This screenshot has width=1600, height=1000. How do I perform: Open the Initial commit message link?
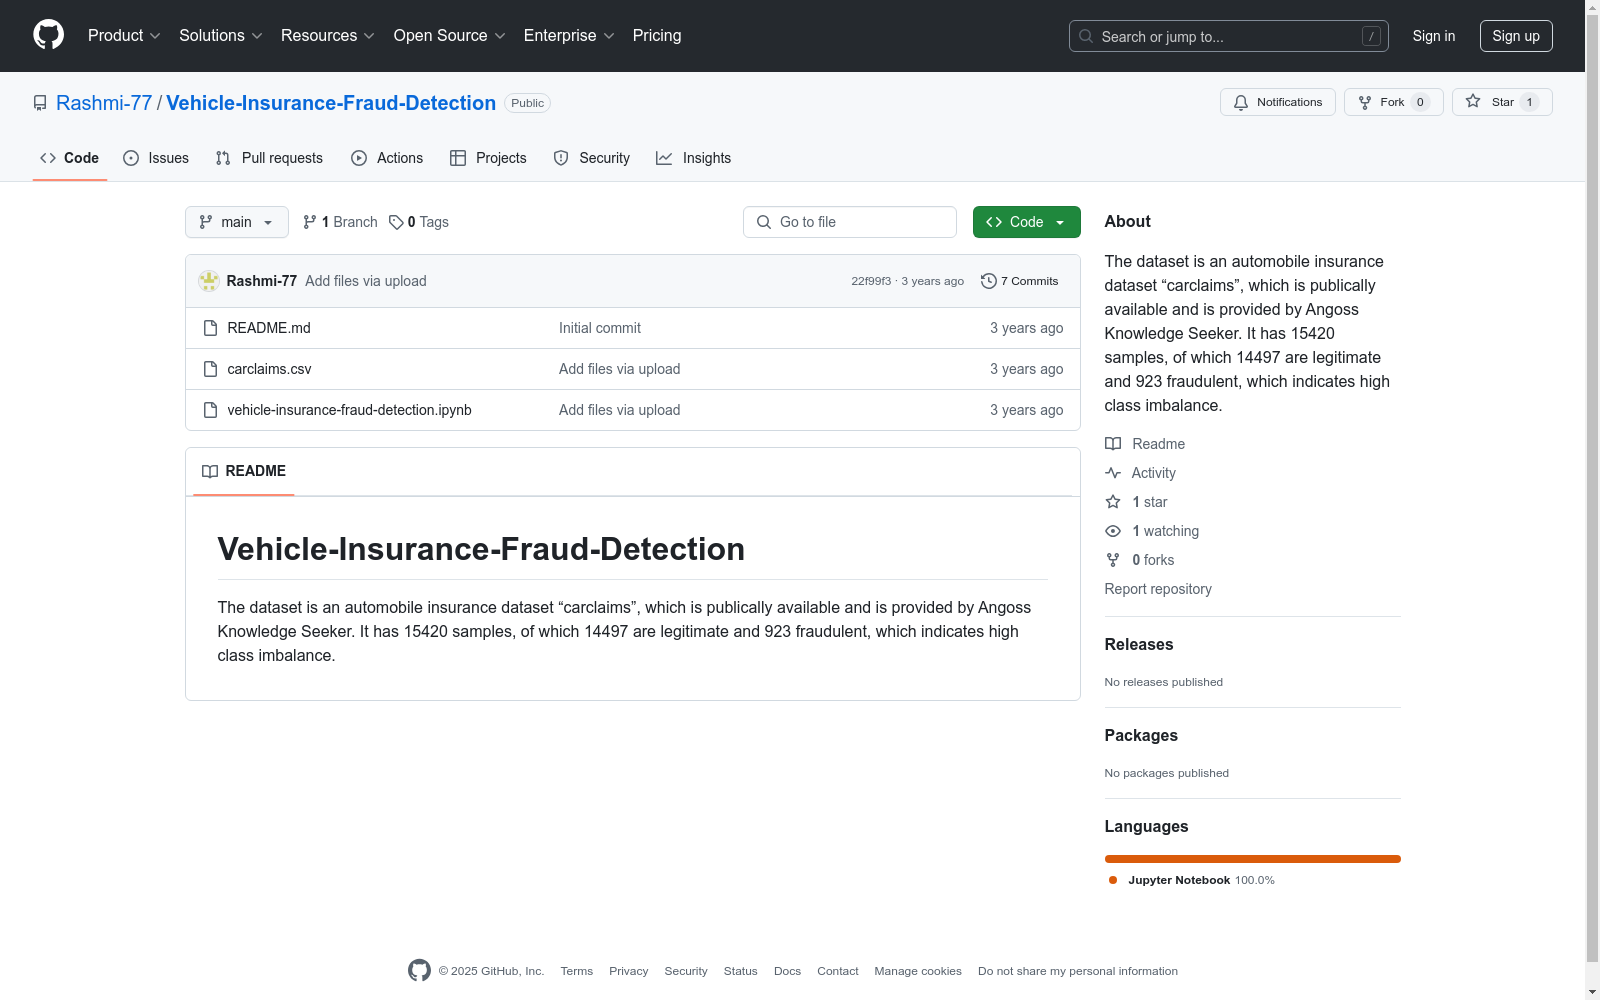pos(600,328)
